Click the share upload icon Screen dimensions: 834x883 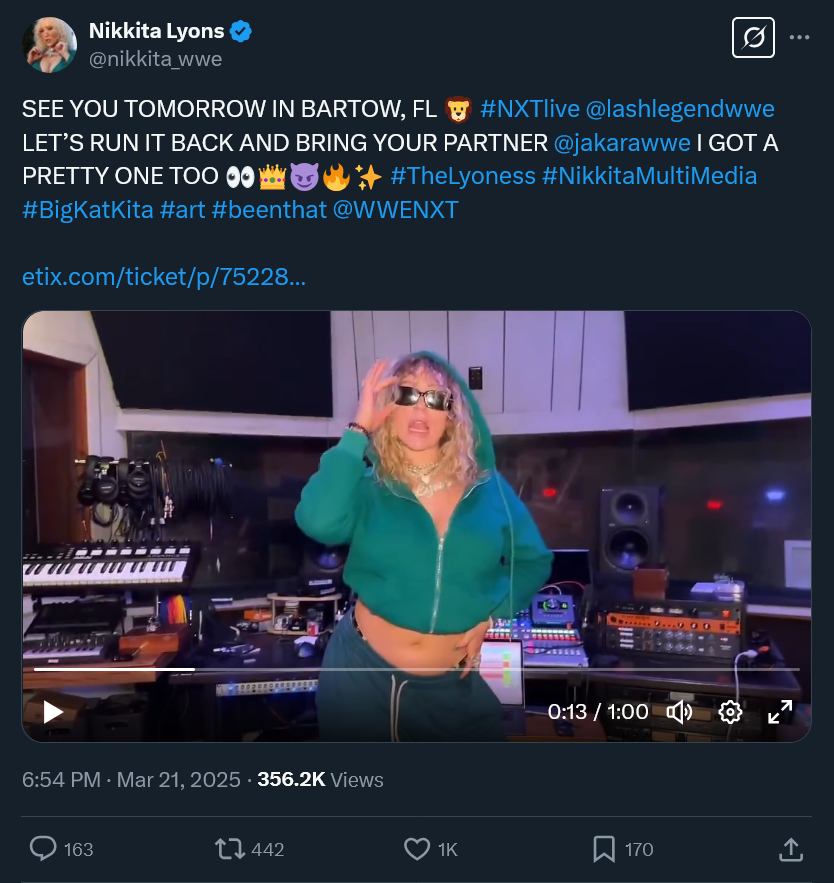[x=790, y=849]
